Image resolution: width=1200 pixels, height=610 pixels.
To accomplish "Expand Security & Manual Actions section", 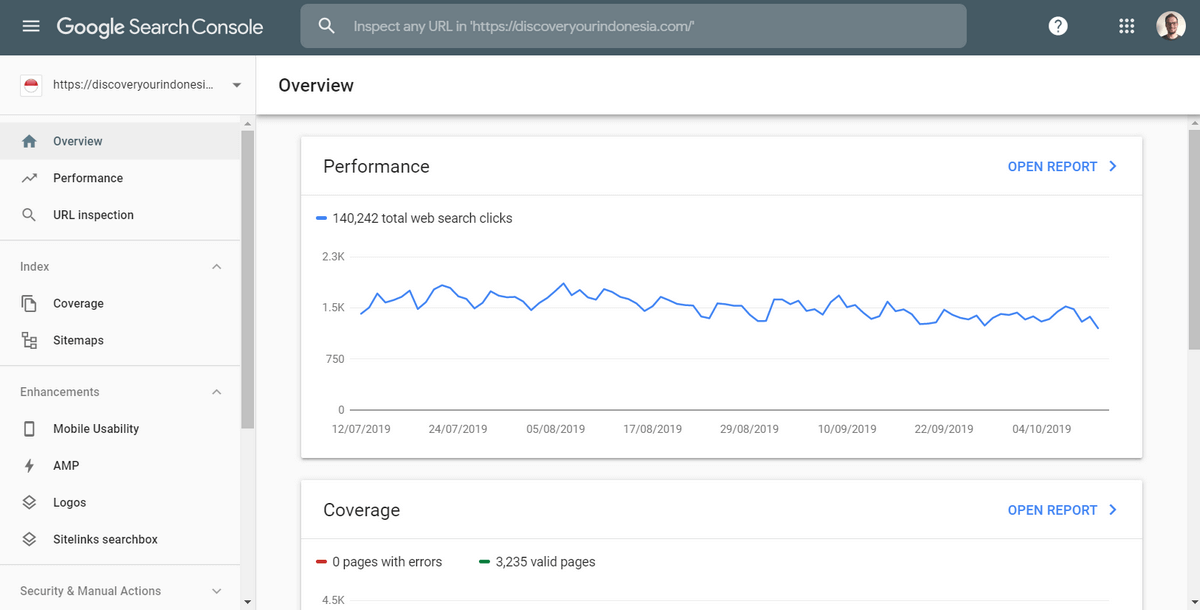I will [217, 591].
